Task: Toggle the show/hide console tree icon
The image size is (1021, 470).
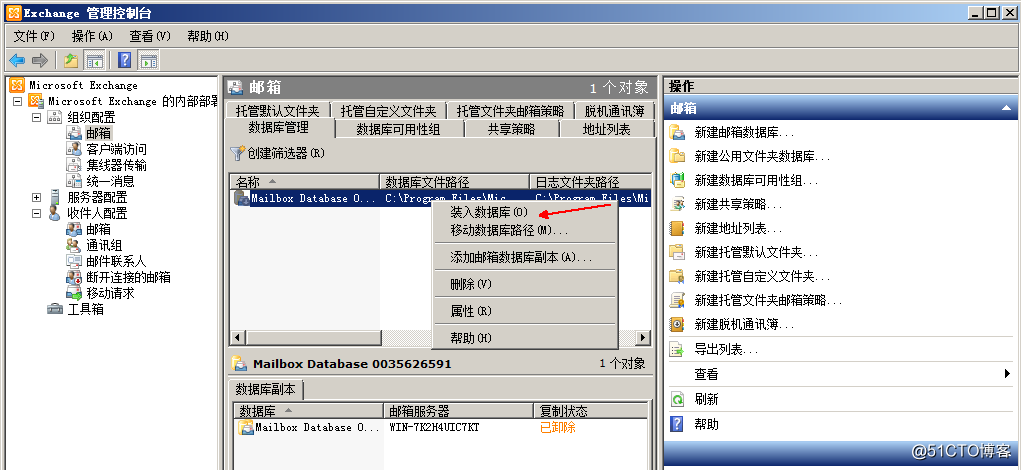Action: 94,61
